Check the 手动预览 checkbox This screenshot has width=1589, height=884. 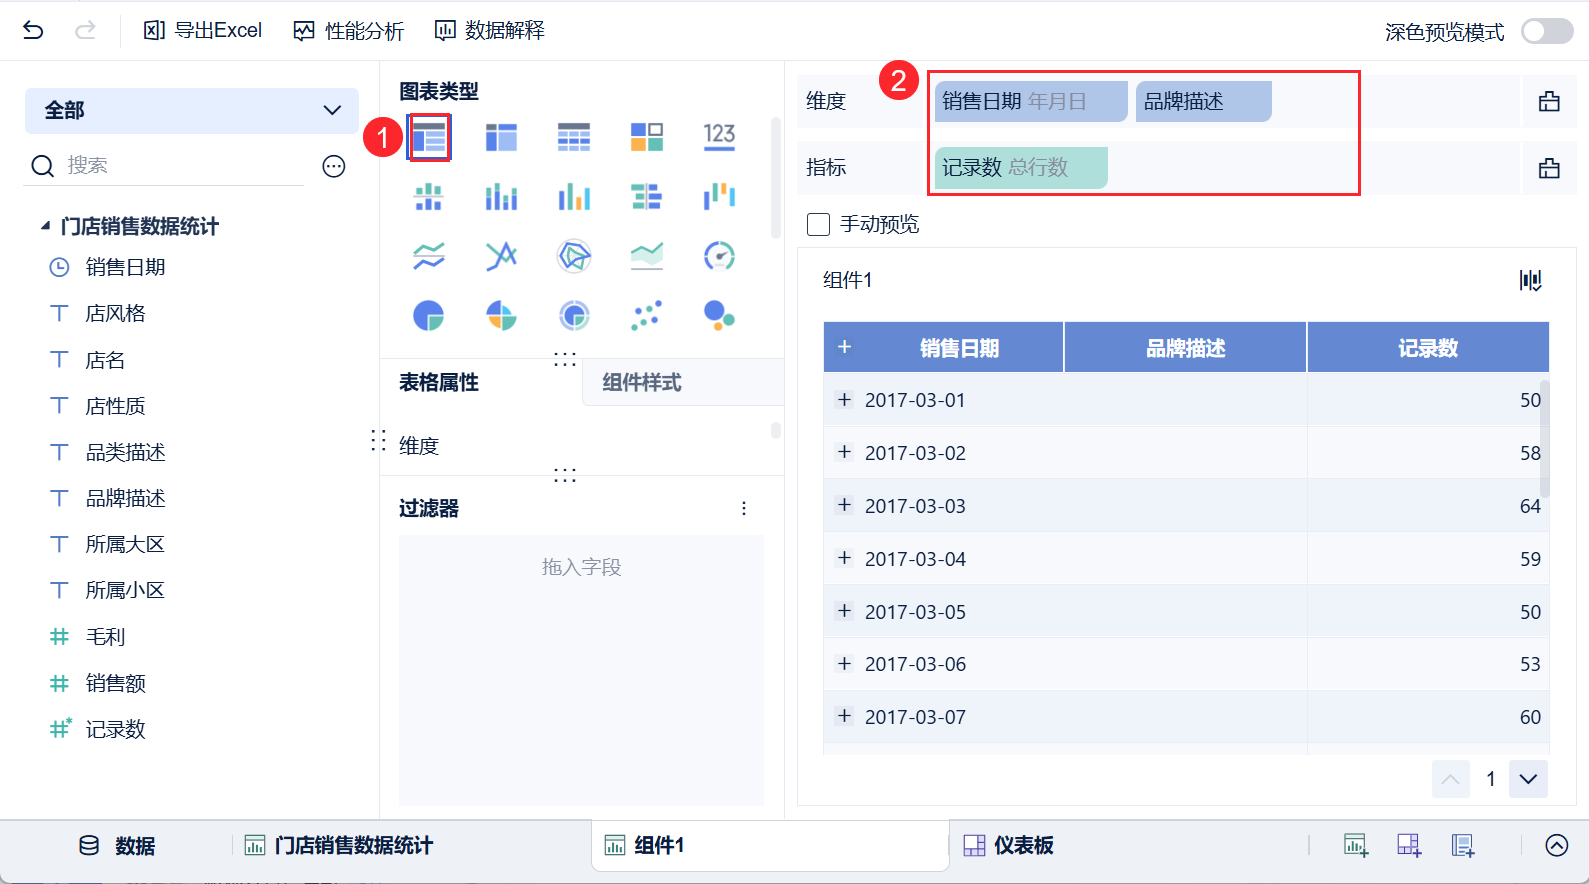818,224
